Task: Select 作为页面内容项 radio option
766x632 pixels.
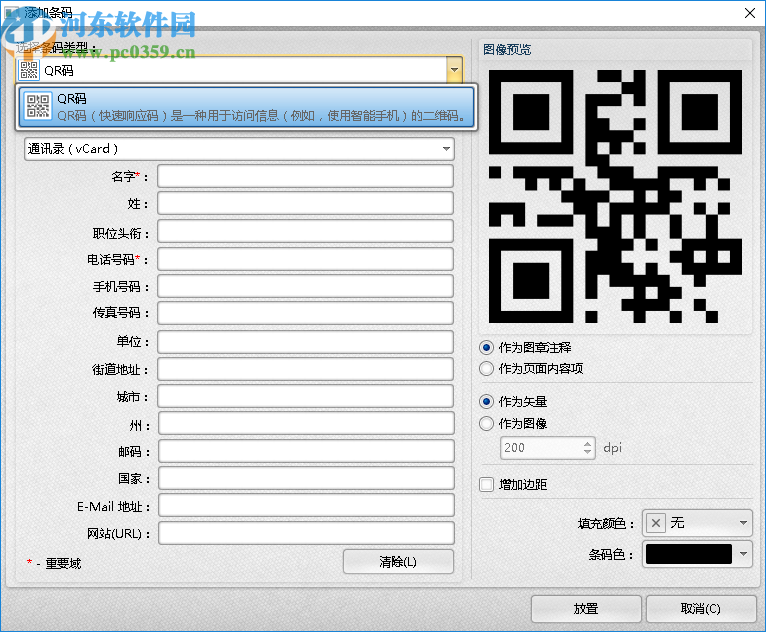Action: (x=487, y=368)
